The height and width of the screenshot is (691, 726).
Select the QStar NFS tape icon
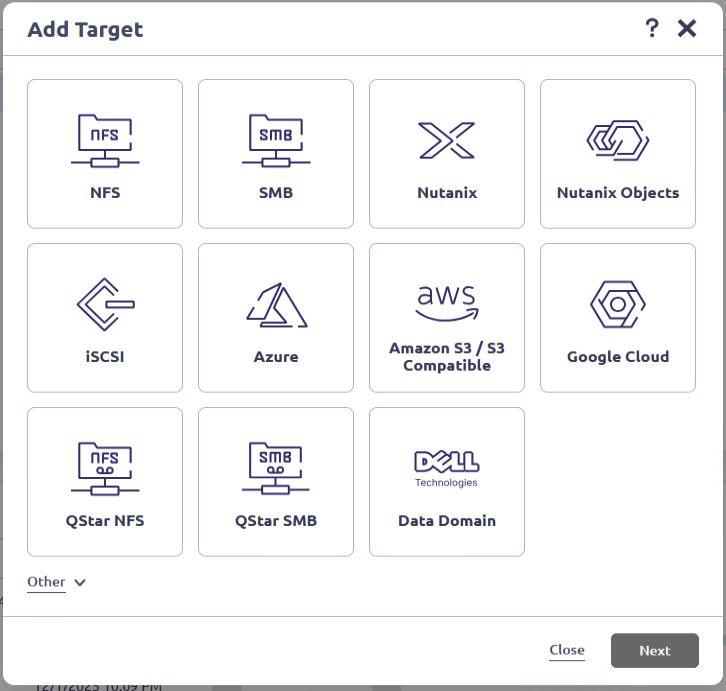pyautogui.click(x=105, y=468)
